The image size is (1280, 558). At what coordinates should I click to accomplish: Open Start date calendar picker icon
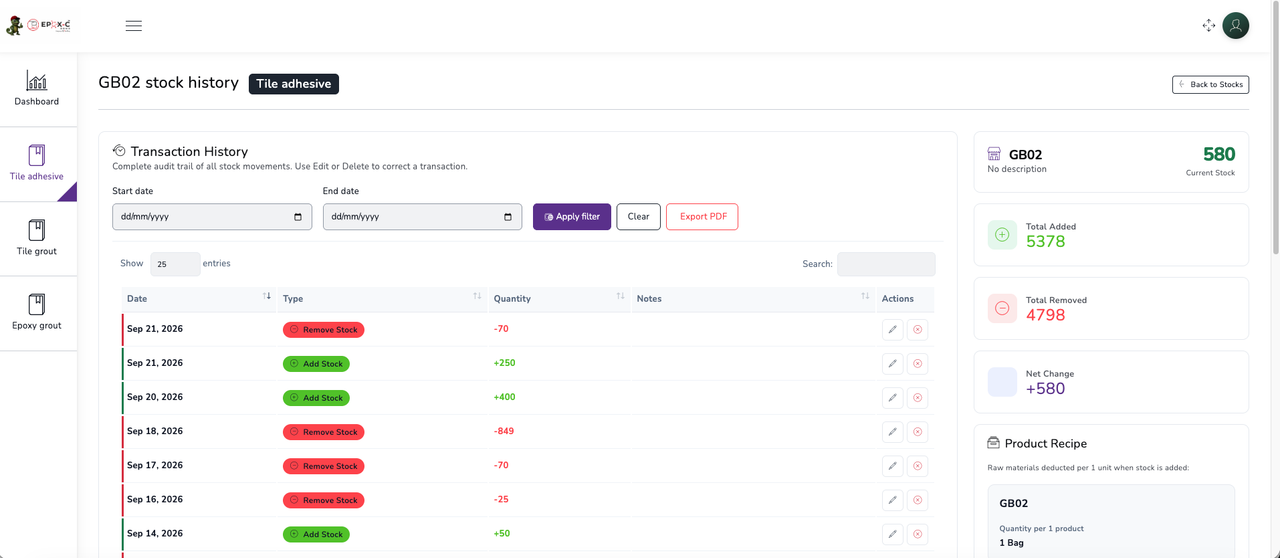click(298, 217)
